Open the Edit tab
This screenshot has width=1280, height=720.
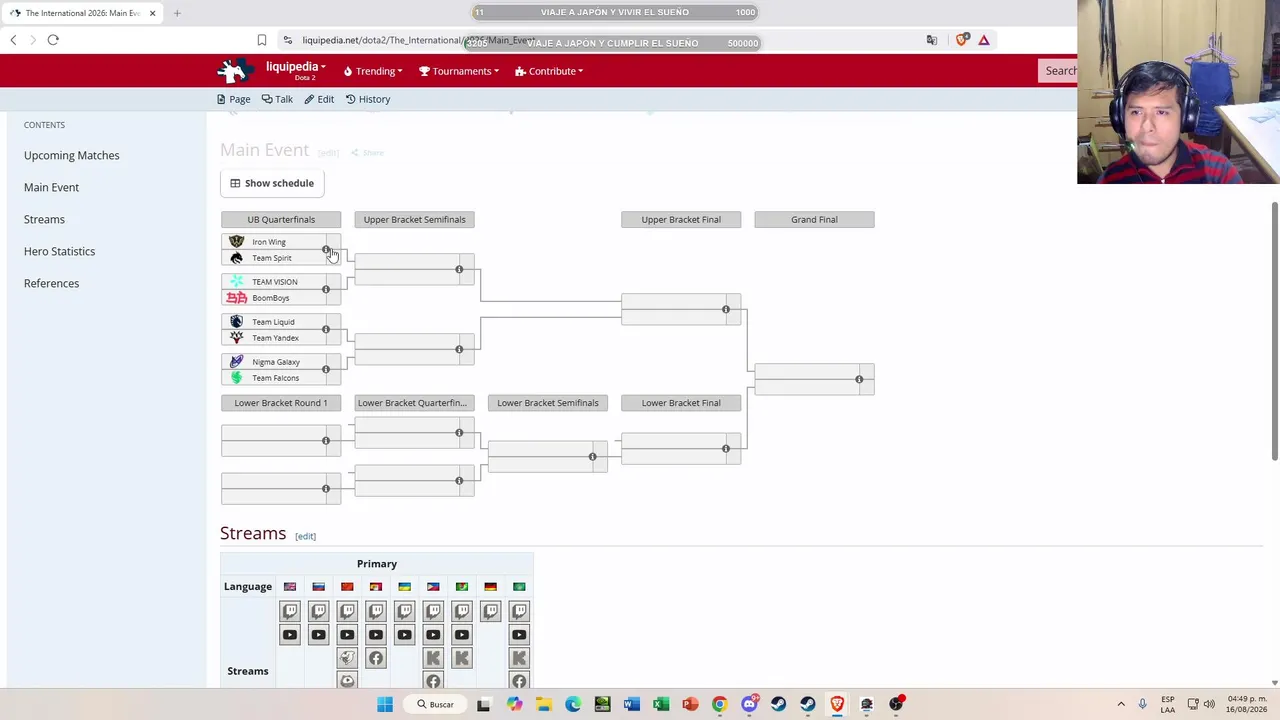pyautogui.click(x=319, y=99)
